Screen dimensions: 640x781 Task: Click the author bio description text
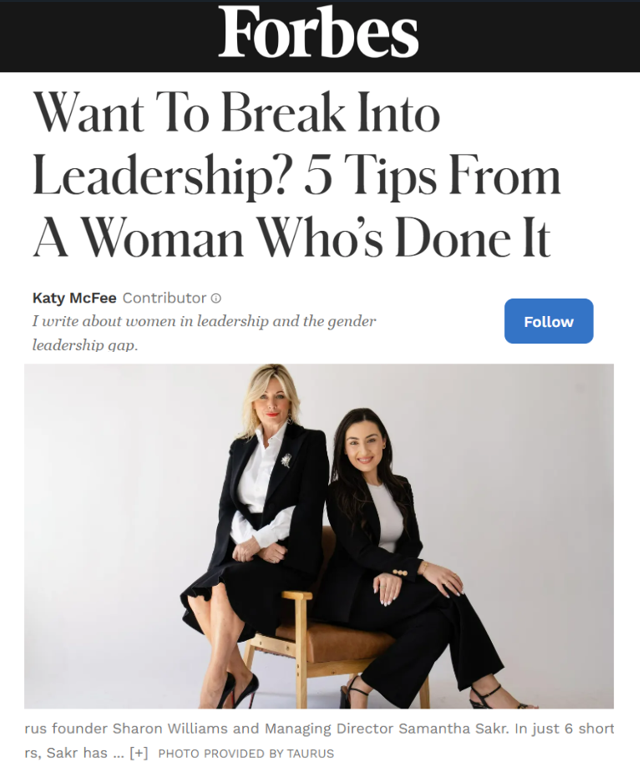tap(204, 332)
